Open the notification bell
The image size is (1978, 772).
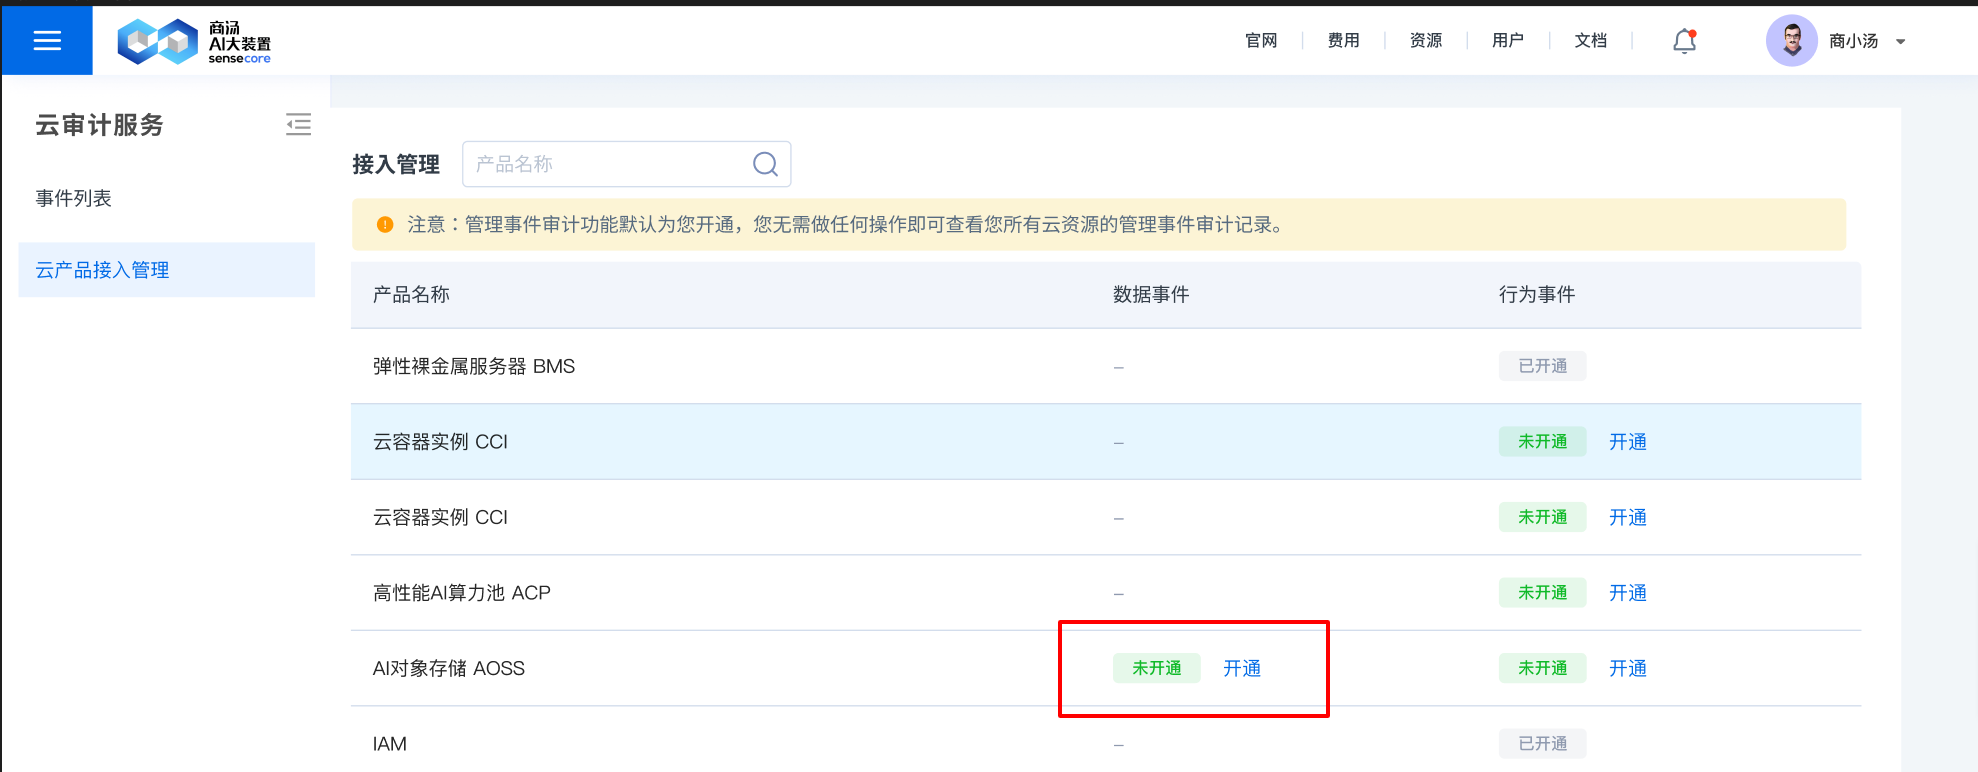pyautogui.click(x=1685, y=41)
